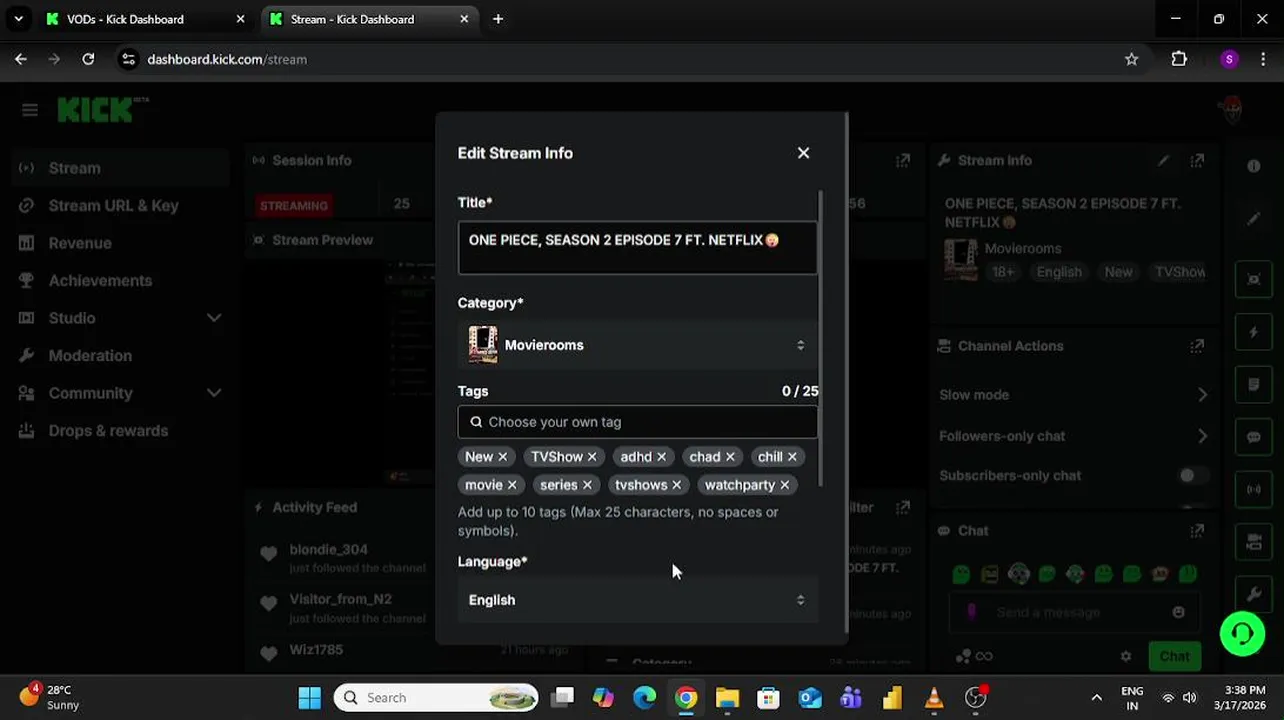Open the Windows Start menu
The width and height of the screenshot is (1284, 720).
pos(309,698)
